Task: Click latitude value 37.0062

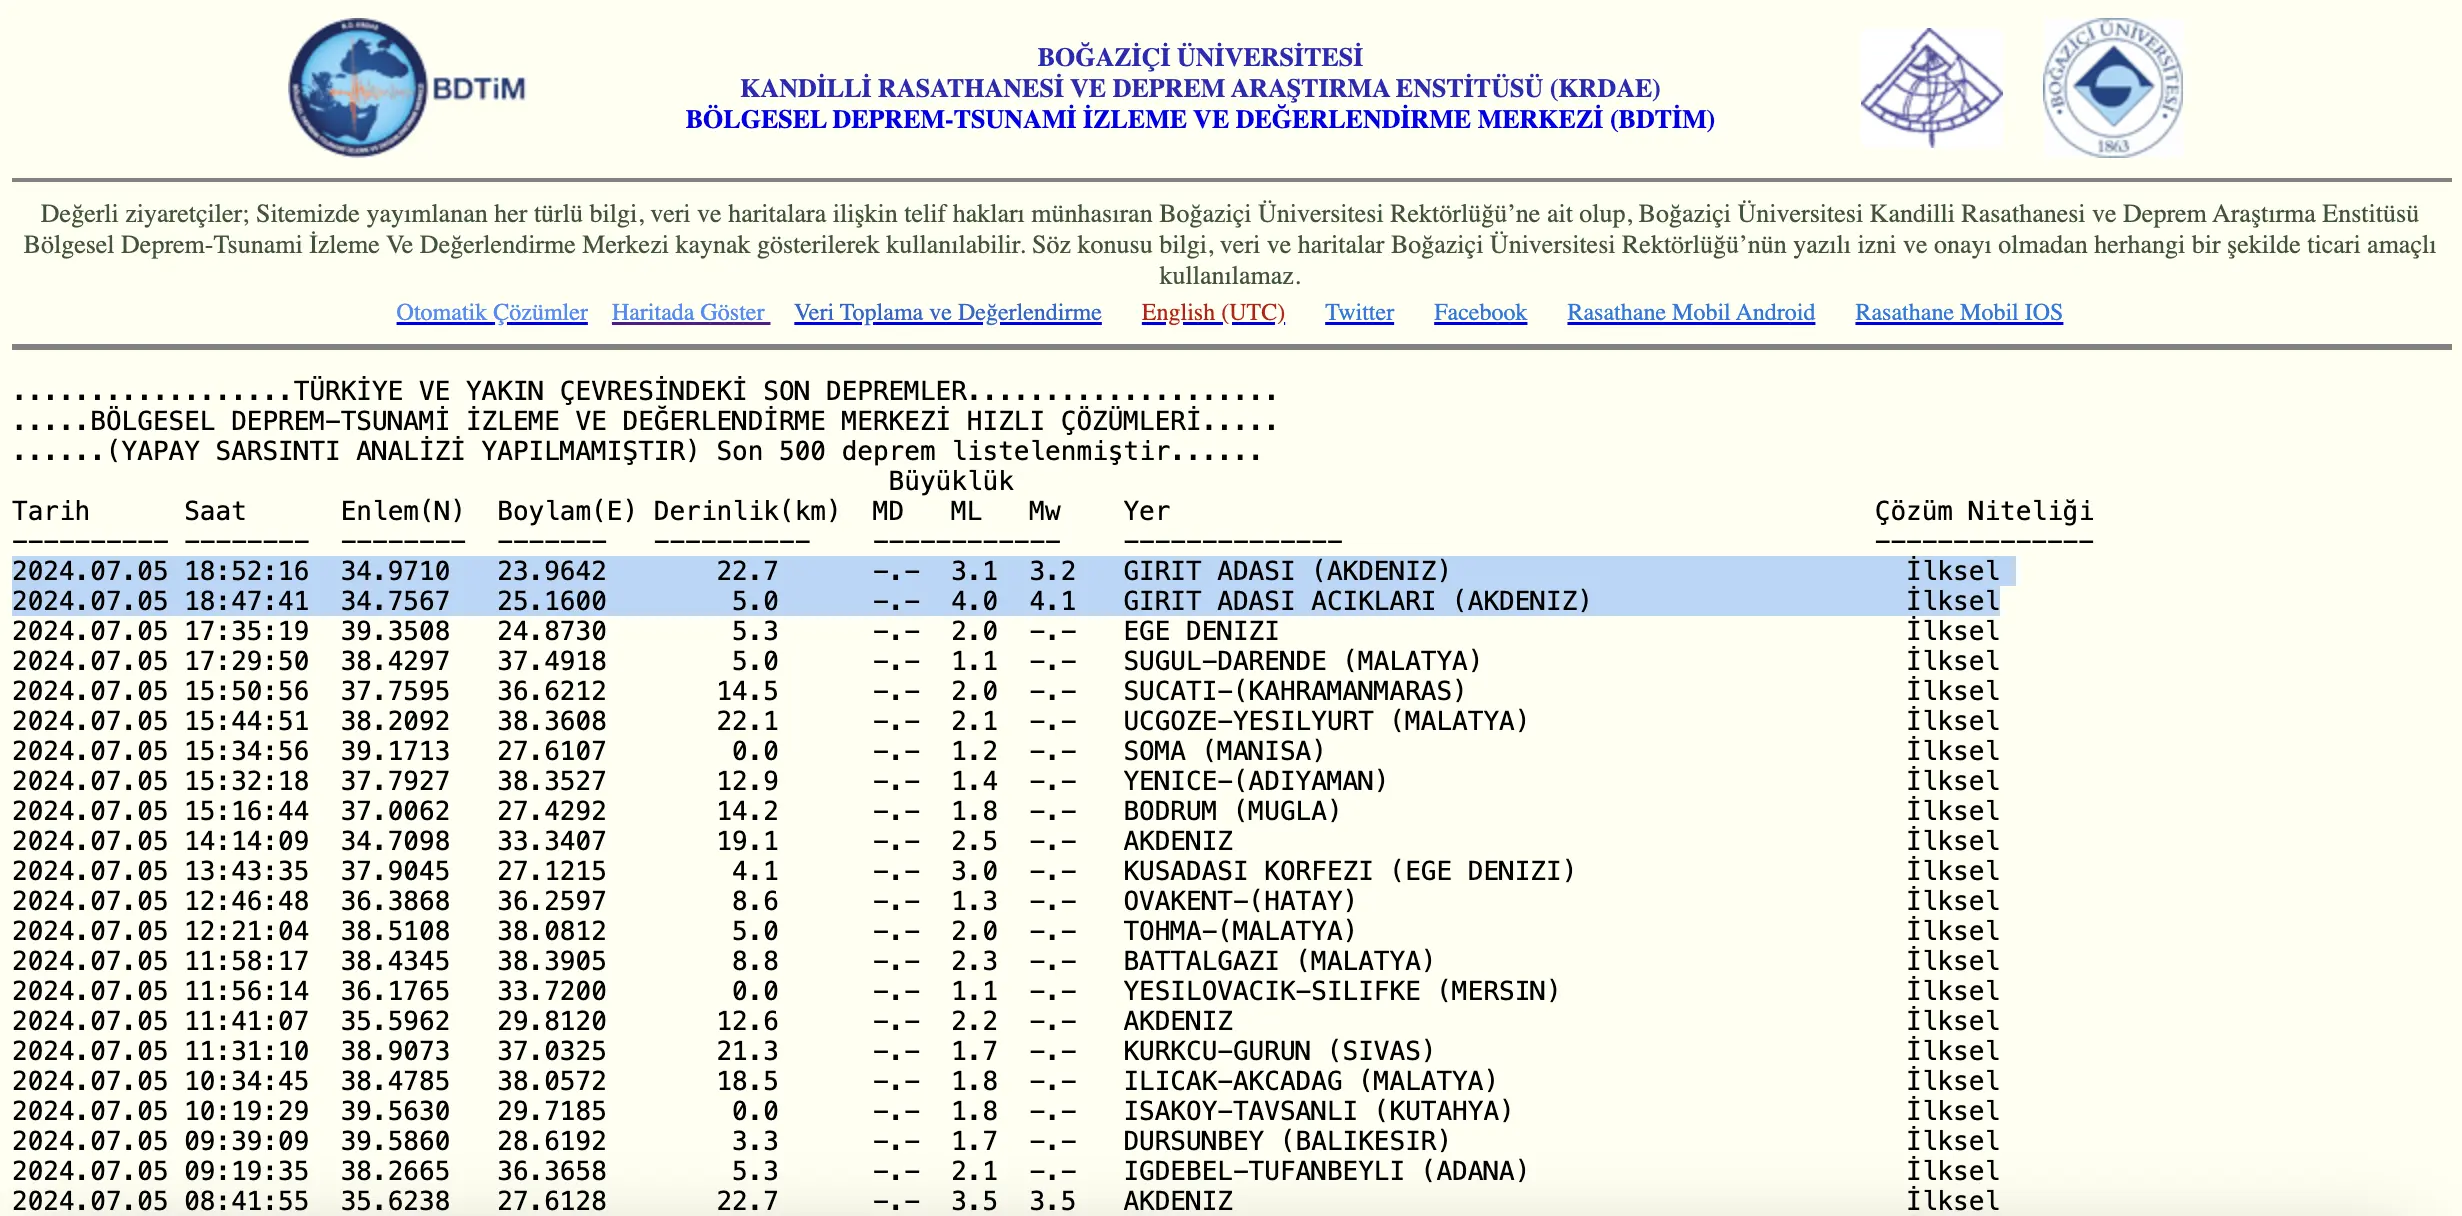Action: click(395, 811)
